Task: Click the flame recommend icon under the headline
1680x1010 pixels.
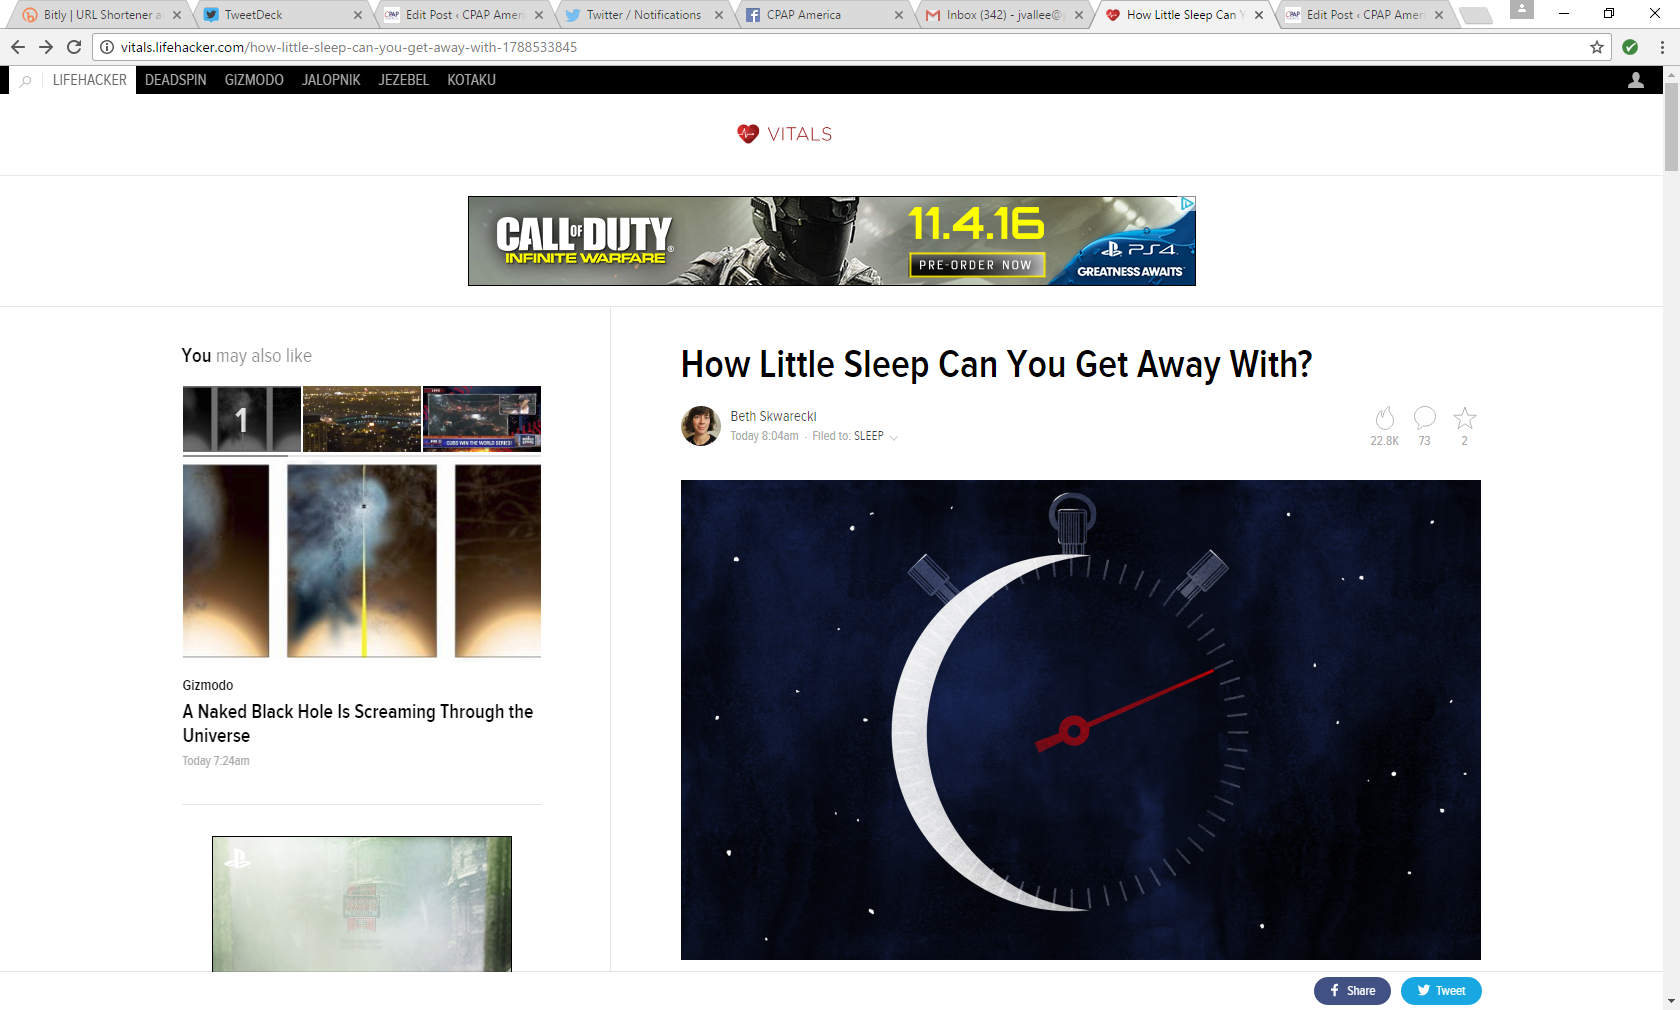Action: [1384, 418]
